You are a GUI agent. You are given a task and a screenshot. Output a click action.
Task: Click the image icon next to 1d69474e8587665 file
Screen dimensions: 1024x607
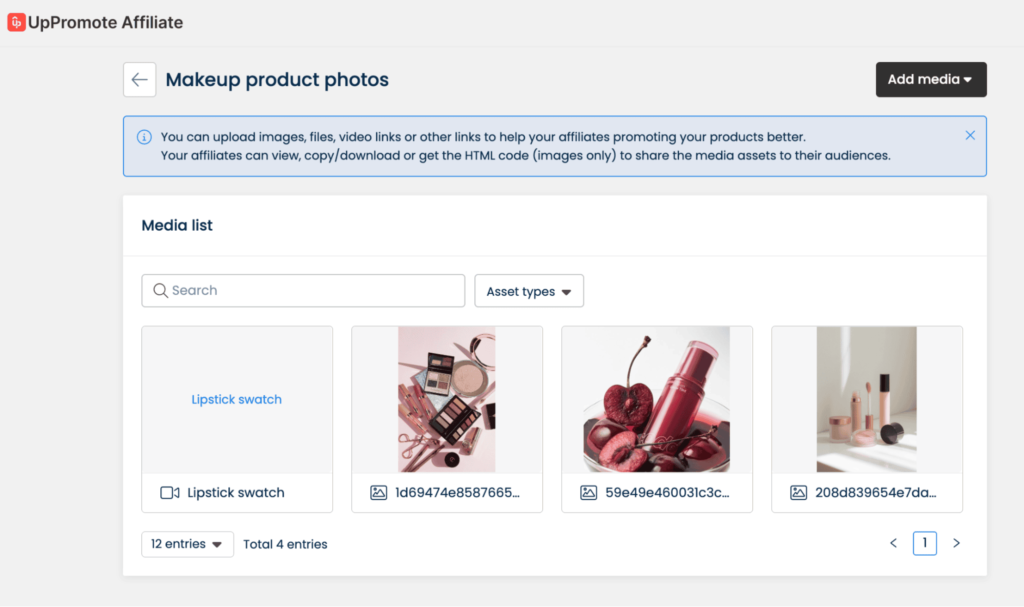(x=378, y=491)
